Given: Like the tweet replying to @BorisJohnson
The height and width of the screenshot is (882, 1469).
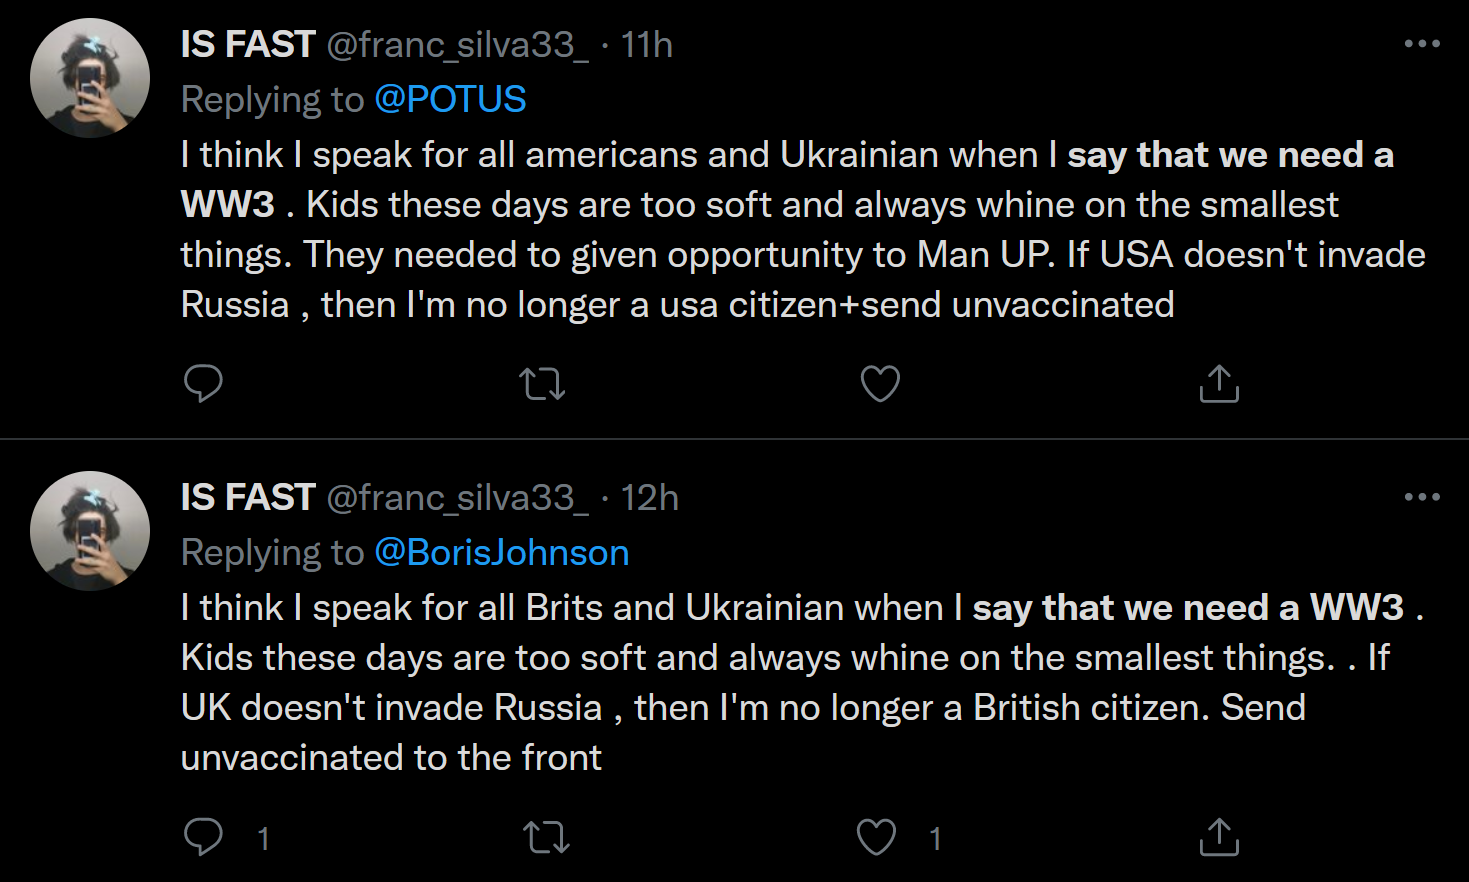Looking at the screenshot, I should (877, 837).
